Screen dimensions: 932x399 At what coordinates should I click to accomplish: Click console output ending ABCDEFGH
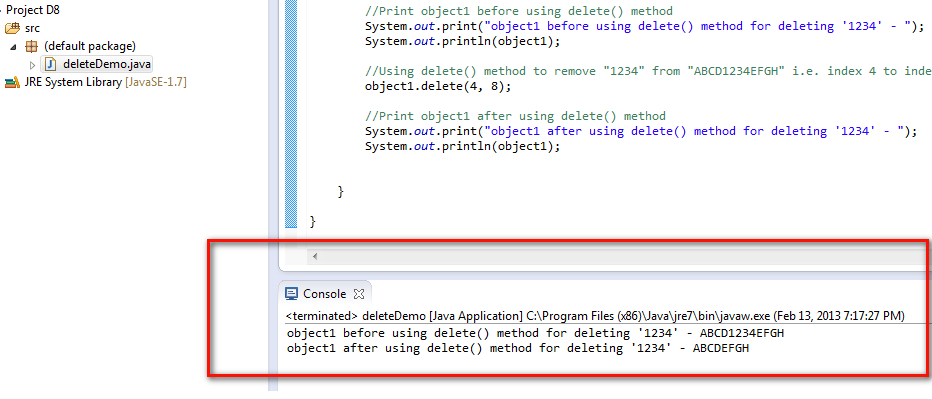point(518,348)
